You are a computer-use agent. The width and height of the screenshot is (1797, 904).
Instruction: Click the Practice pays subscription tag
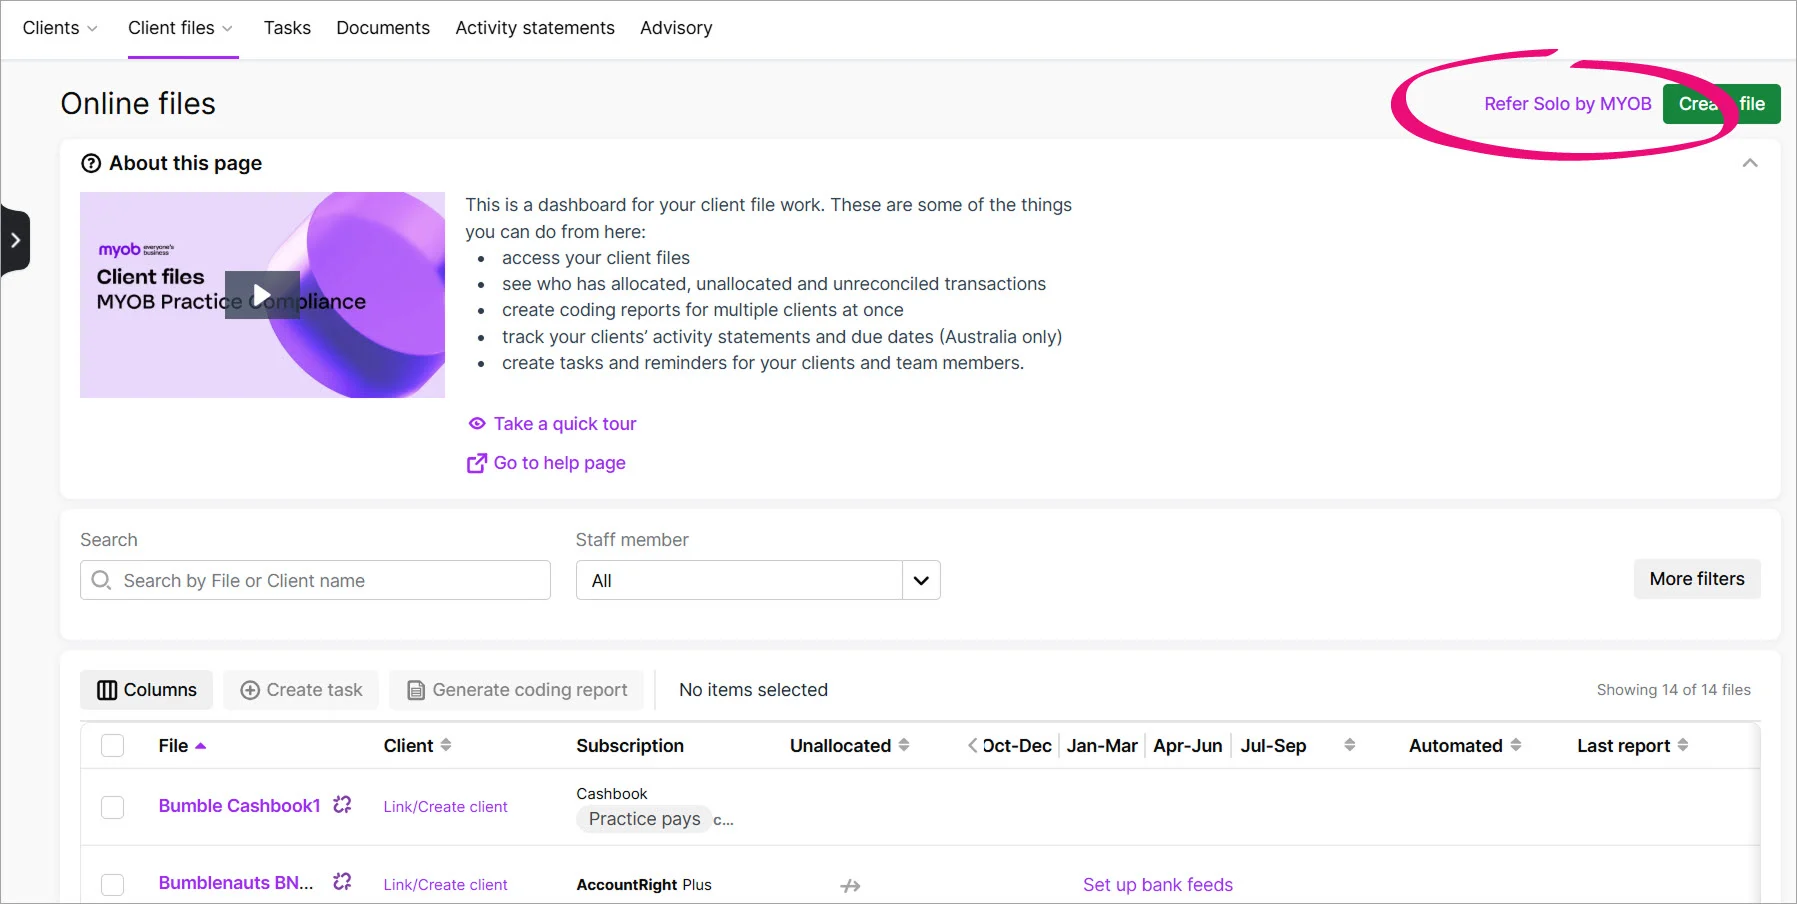(x=644, y=819)
